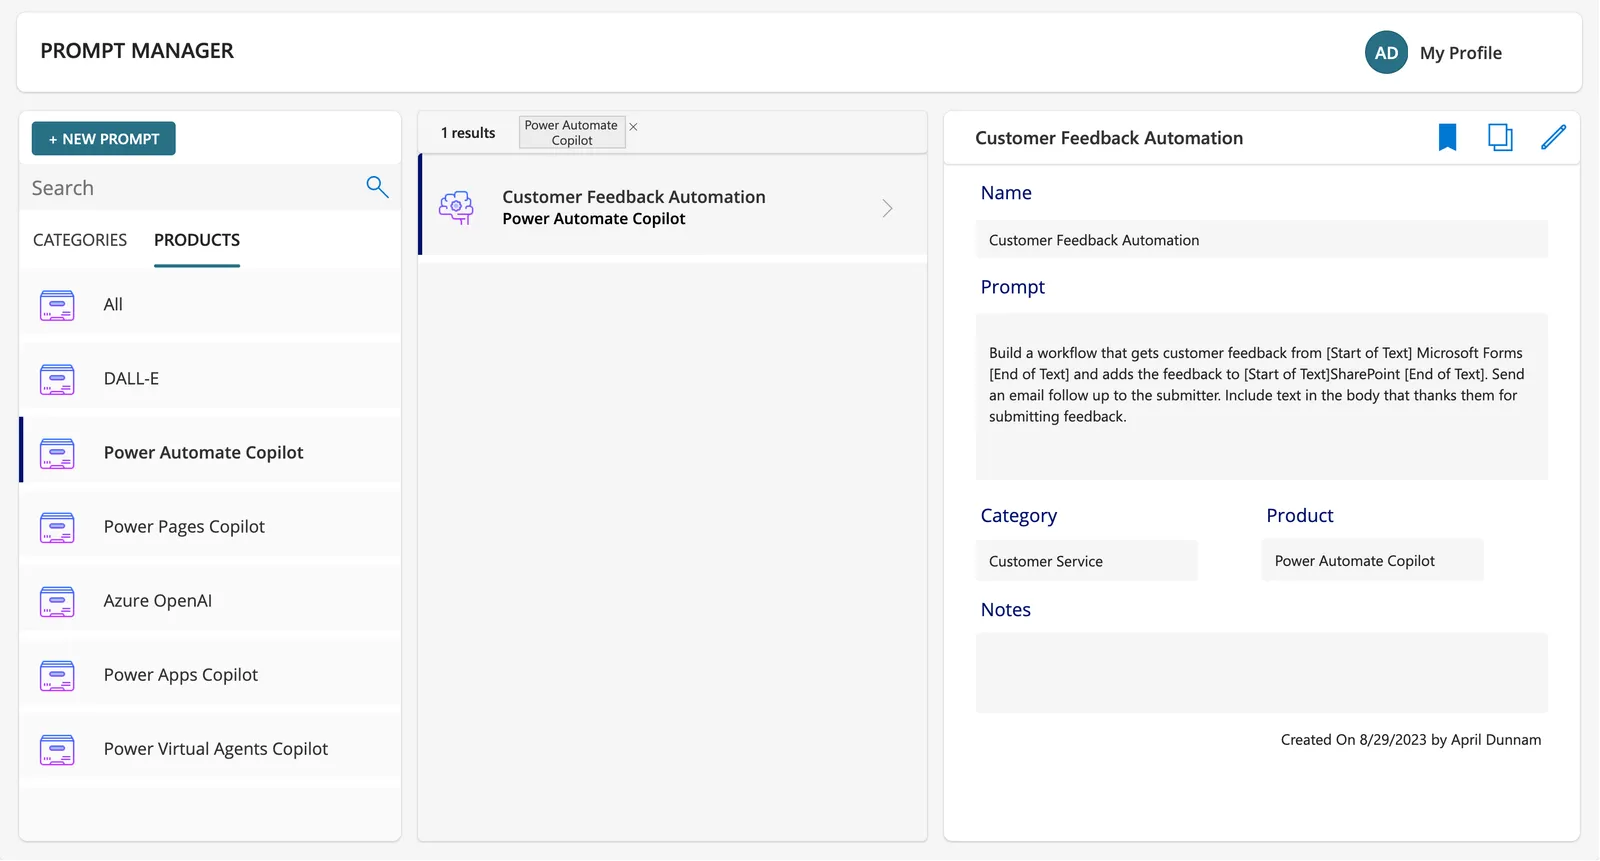This screenshot has width=1600, height=861.
Task: Click the Power Automate Copilot filter tag label
Action: point(572,133)
